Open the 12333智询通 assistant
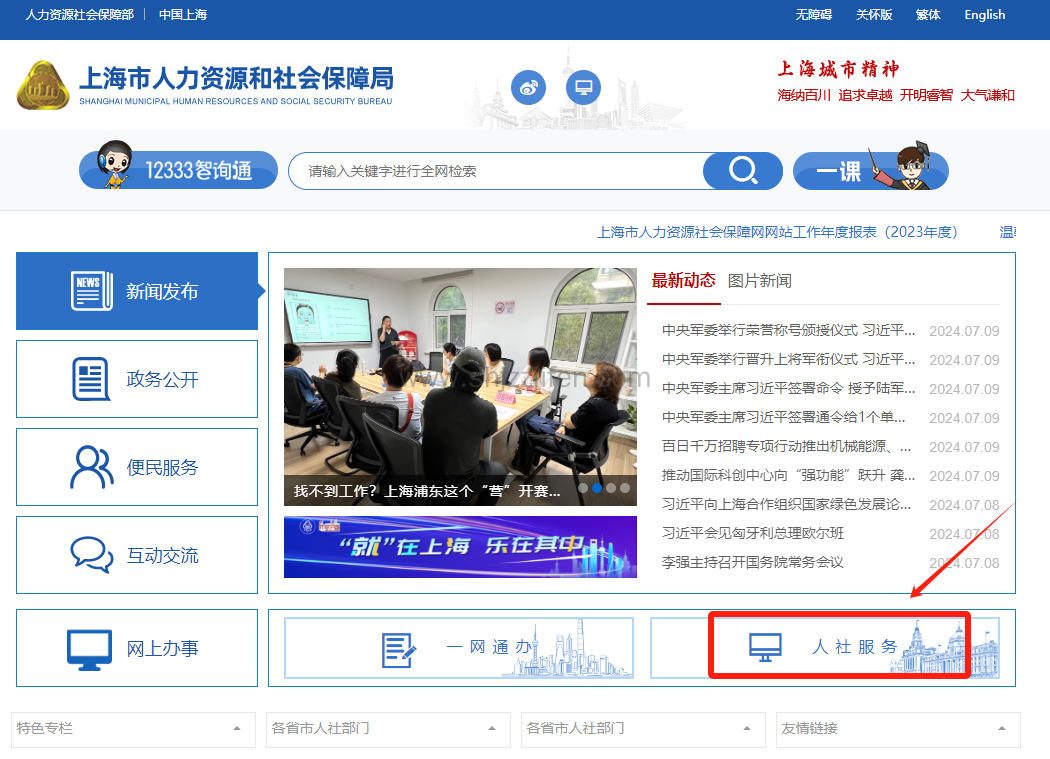This screenshot has height=759, width=1050. point(178,170)
